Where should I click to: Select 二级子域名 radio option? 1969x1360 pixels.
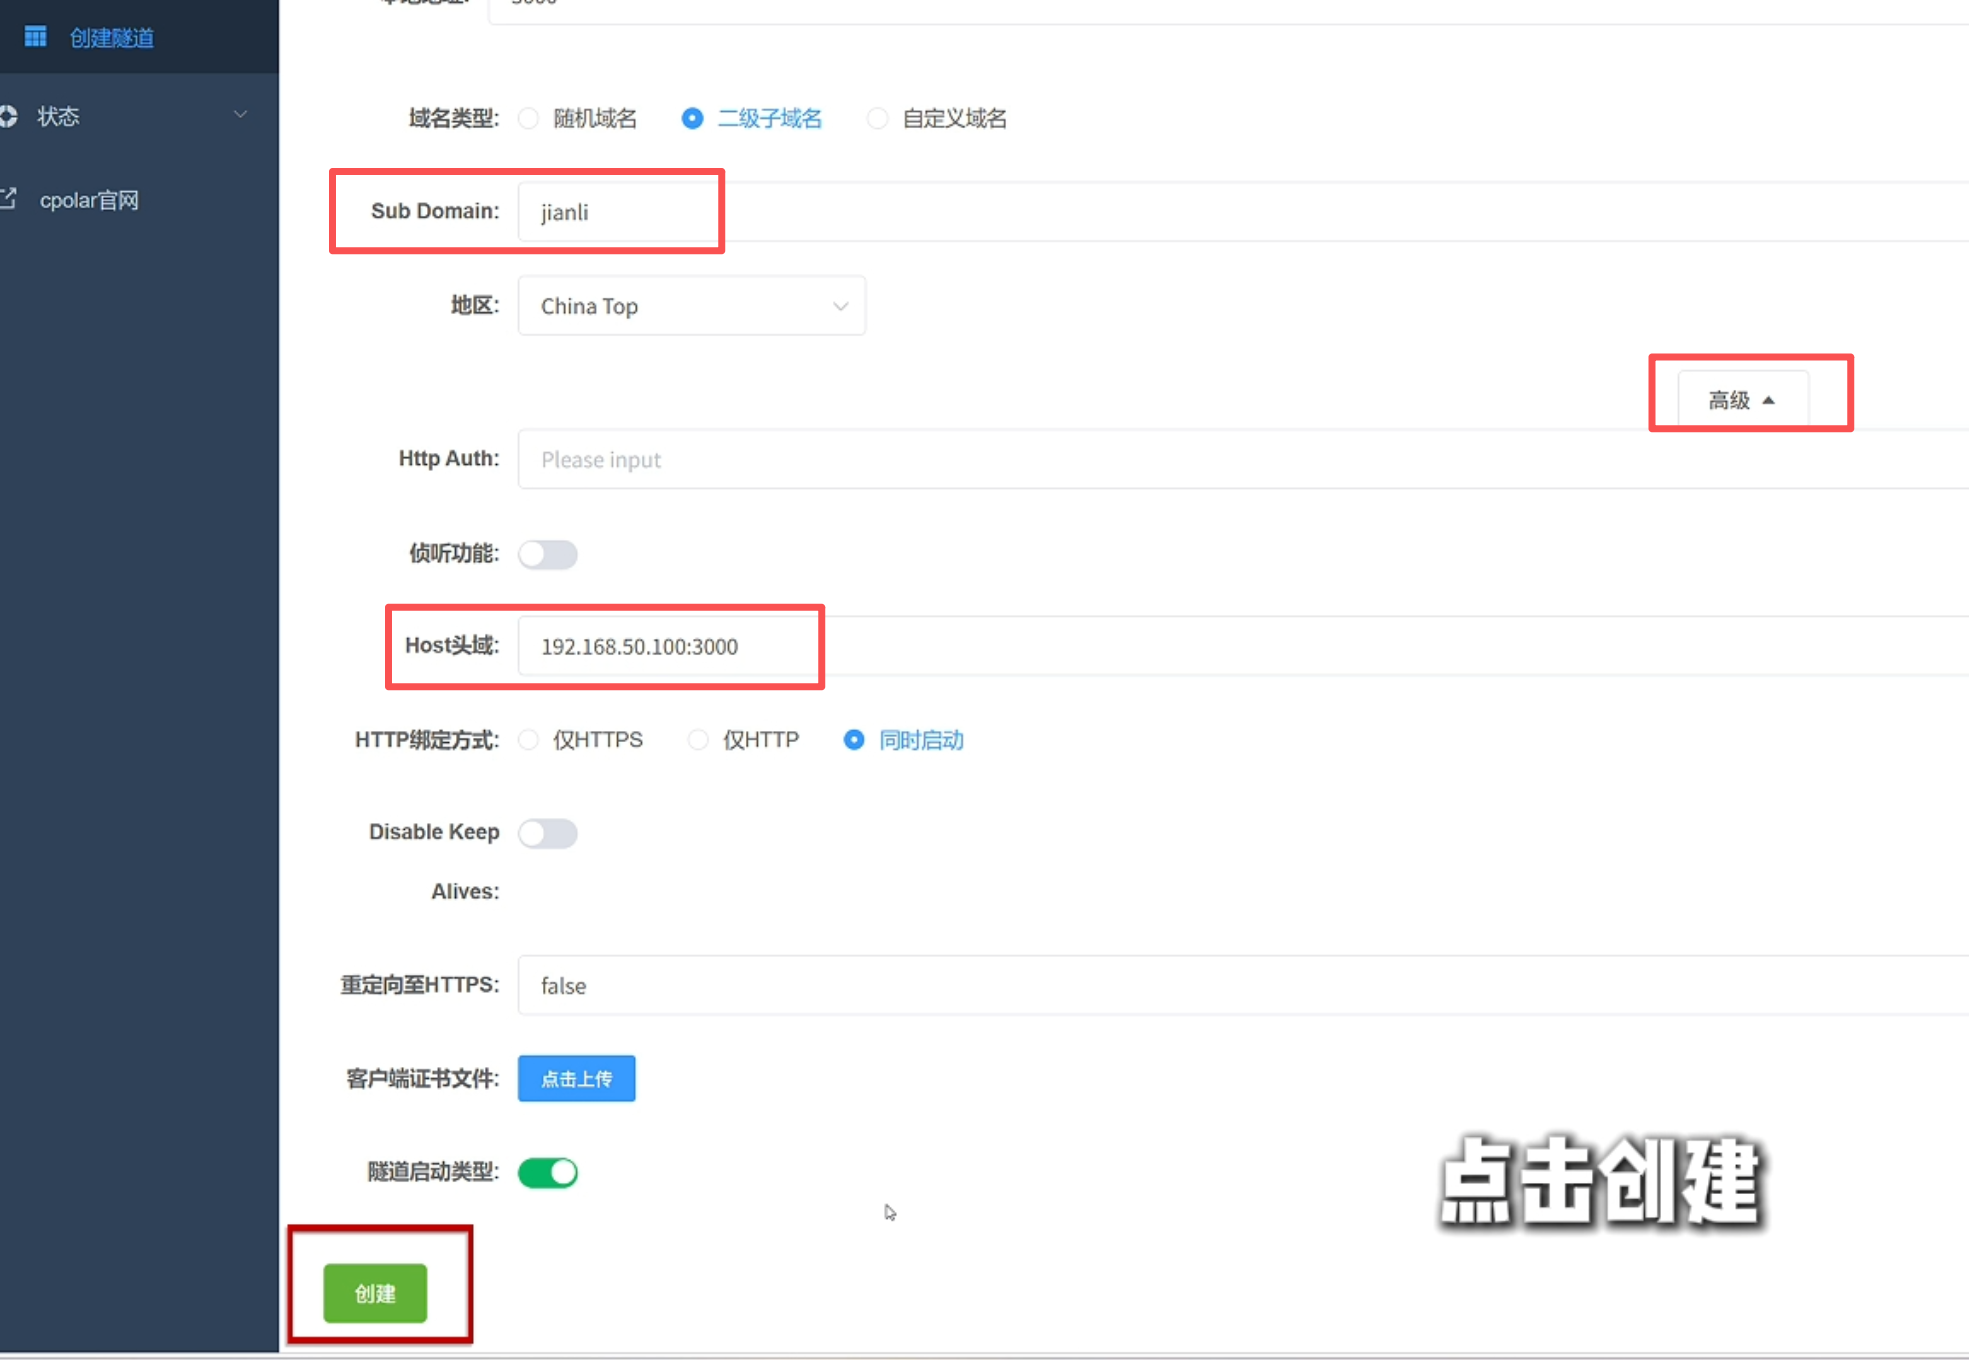(692, 119)
